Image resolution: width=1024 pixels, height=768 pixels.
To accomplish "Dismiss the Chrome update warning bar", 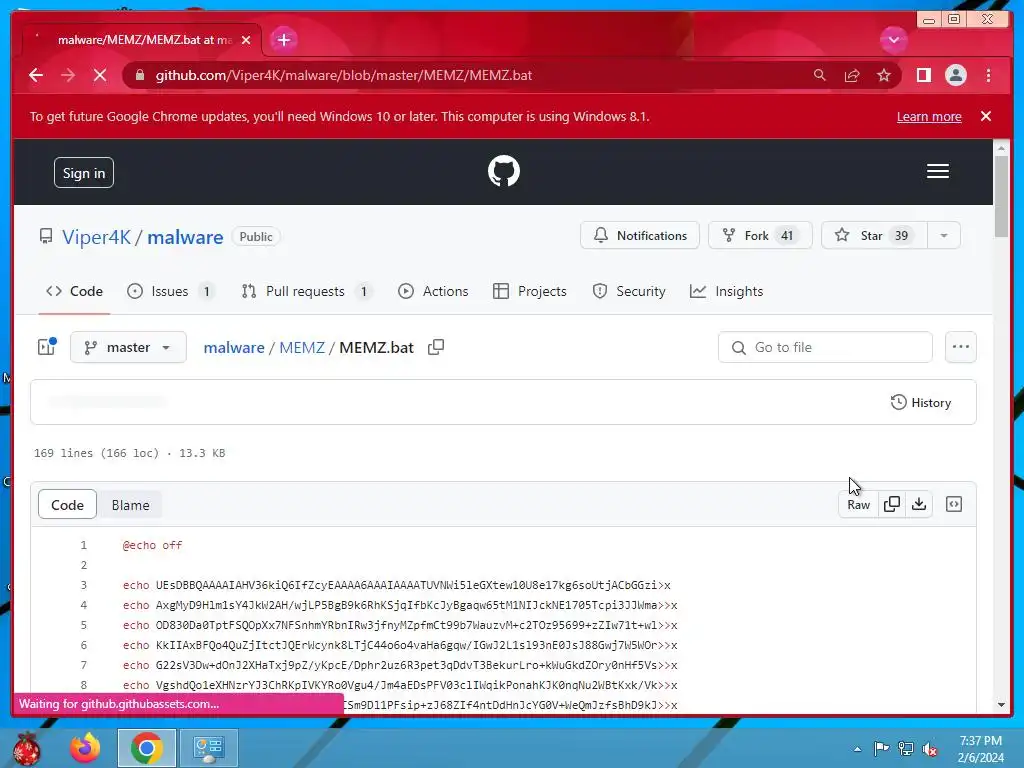I will [986, 116].
